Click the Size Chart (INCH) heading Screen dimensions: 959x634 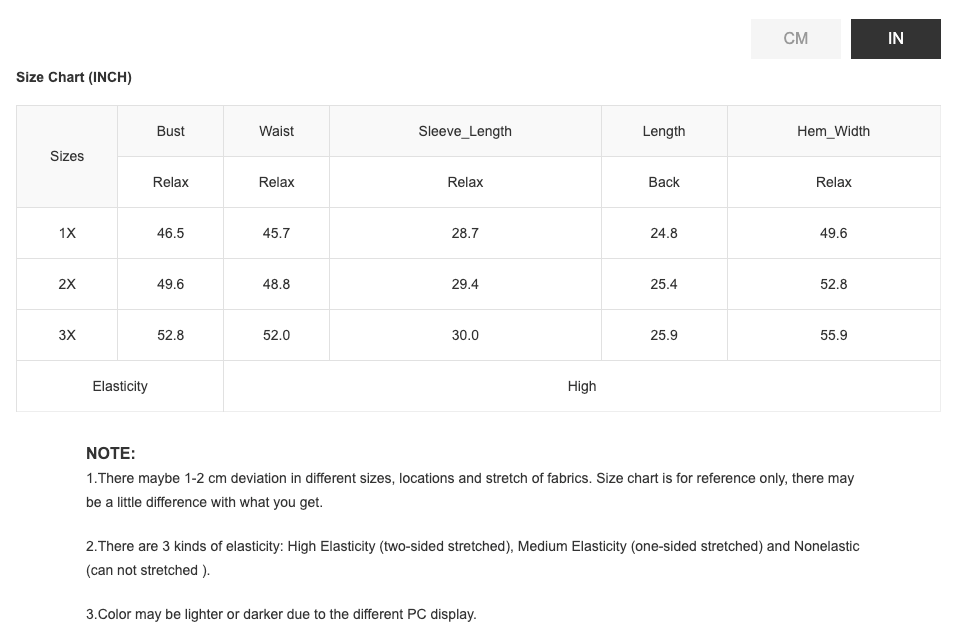click(74, 77)
